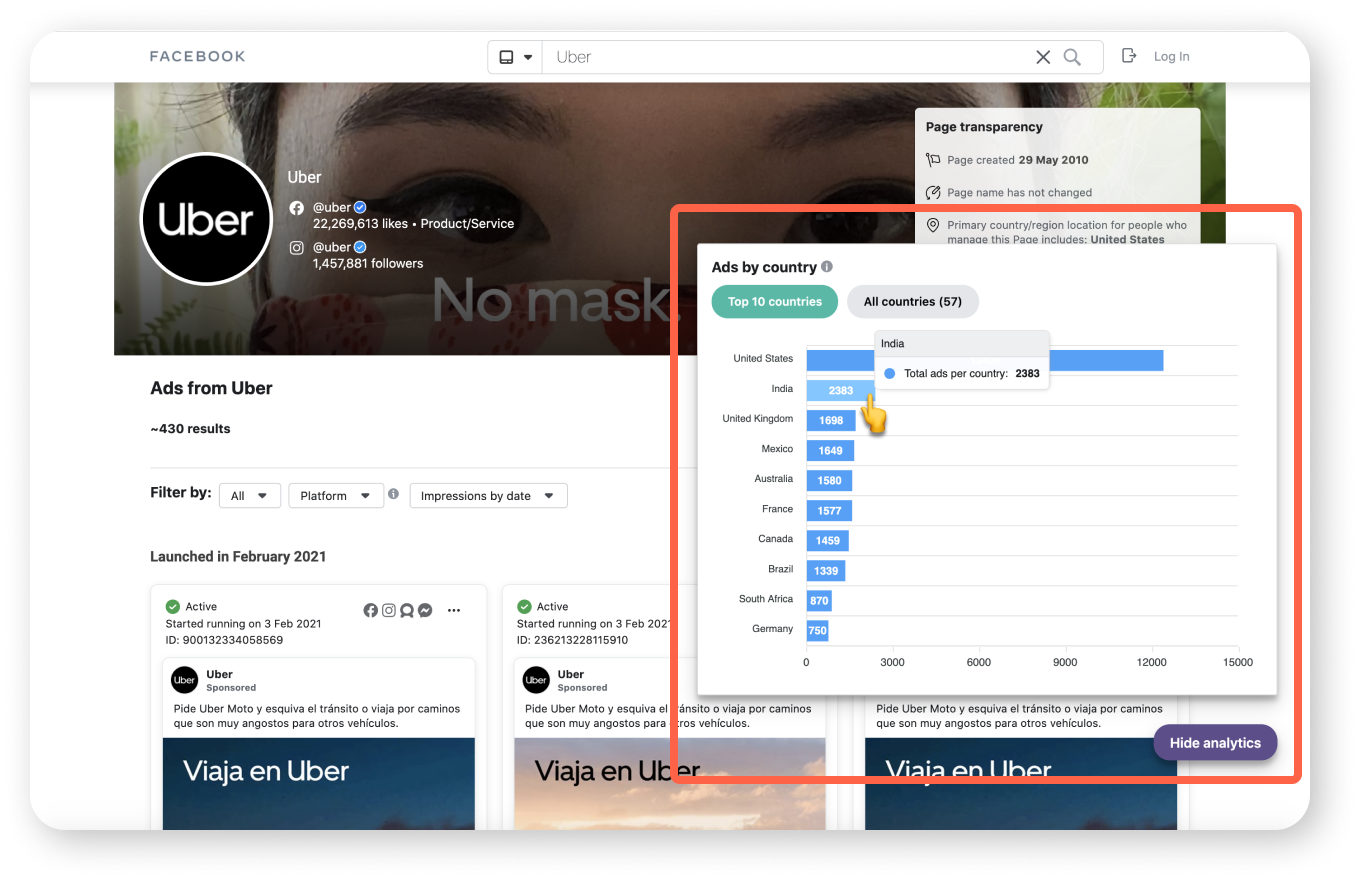Click the Mexico bar showing 1649

pyautogui.click(x=830, y=450)
